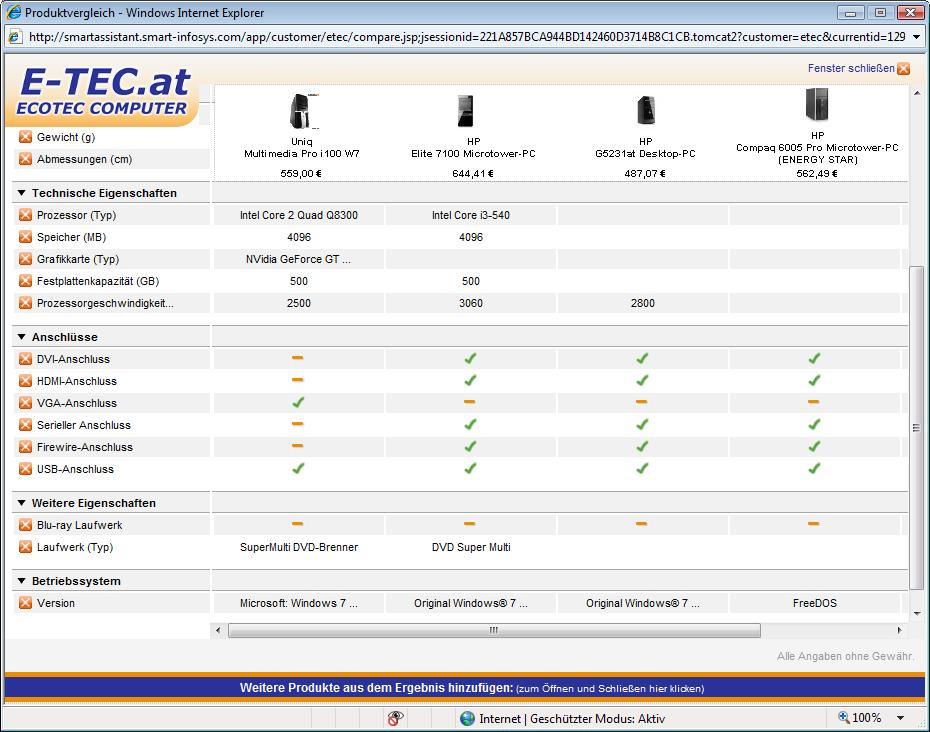This screenshot has width=930, height=732.
Task: Click the popup blocker icon in the status bar
Action: pyautogui.click(x=395, y=718)
